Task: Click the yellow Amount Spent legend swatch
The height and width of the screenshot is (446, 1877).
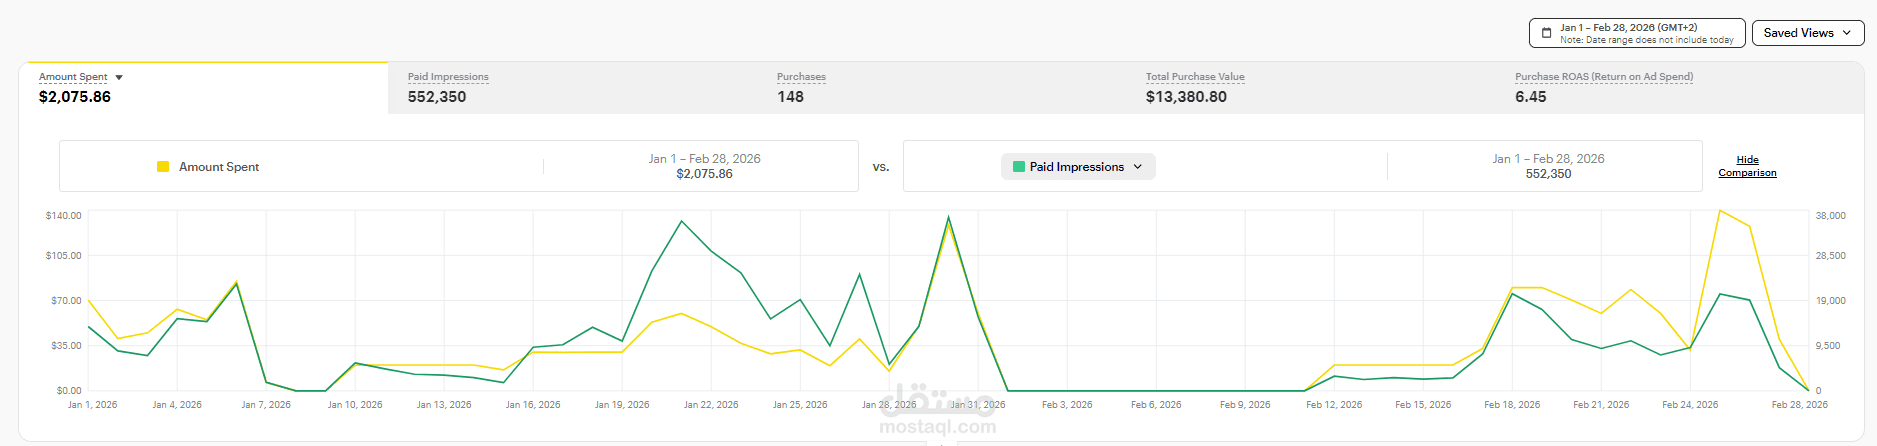Action: pyautogui.click(x=163, y=167)
